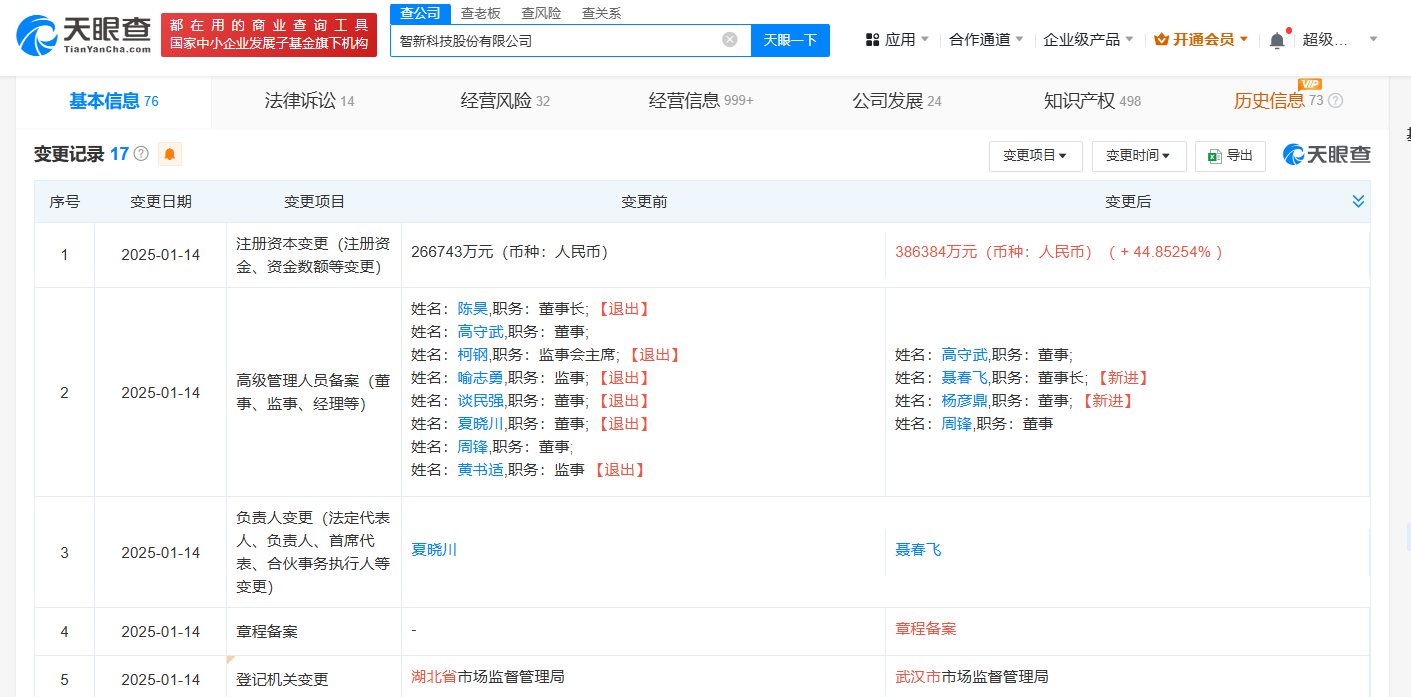The image size is (1411, 697).
Task: Click the 天眼一下 search button
Action: 790,40
